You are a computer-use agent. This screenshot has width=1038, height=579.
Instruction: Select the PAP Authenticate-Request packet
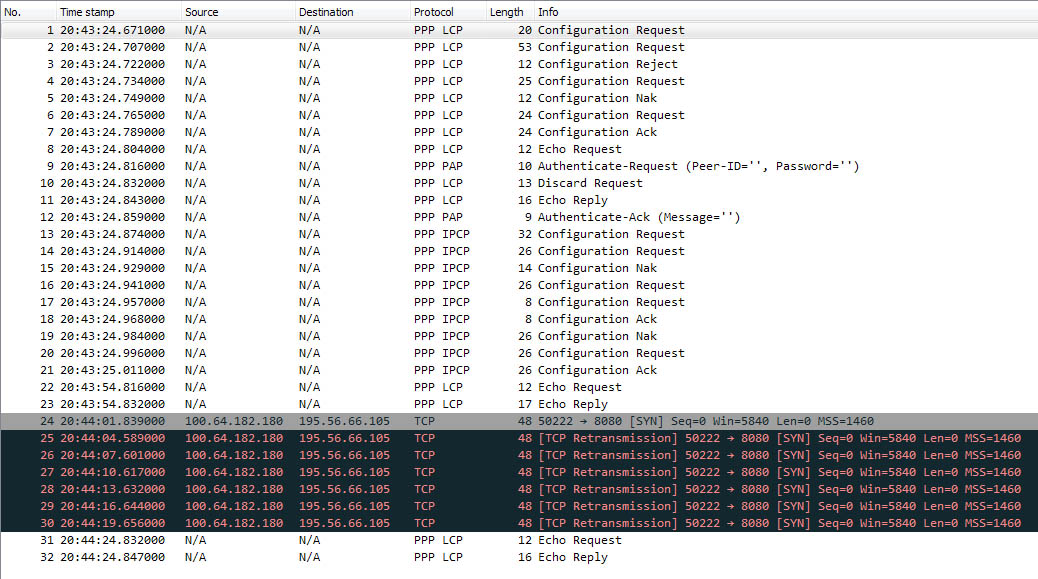(698, 166)
